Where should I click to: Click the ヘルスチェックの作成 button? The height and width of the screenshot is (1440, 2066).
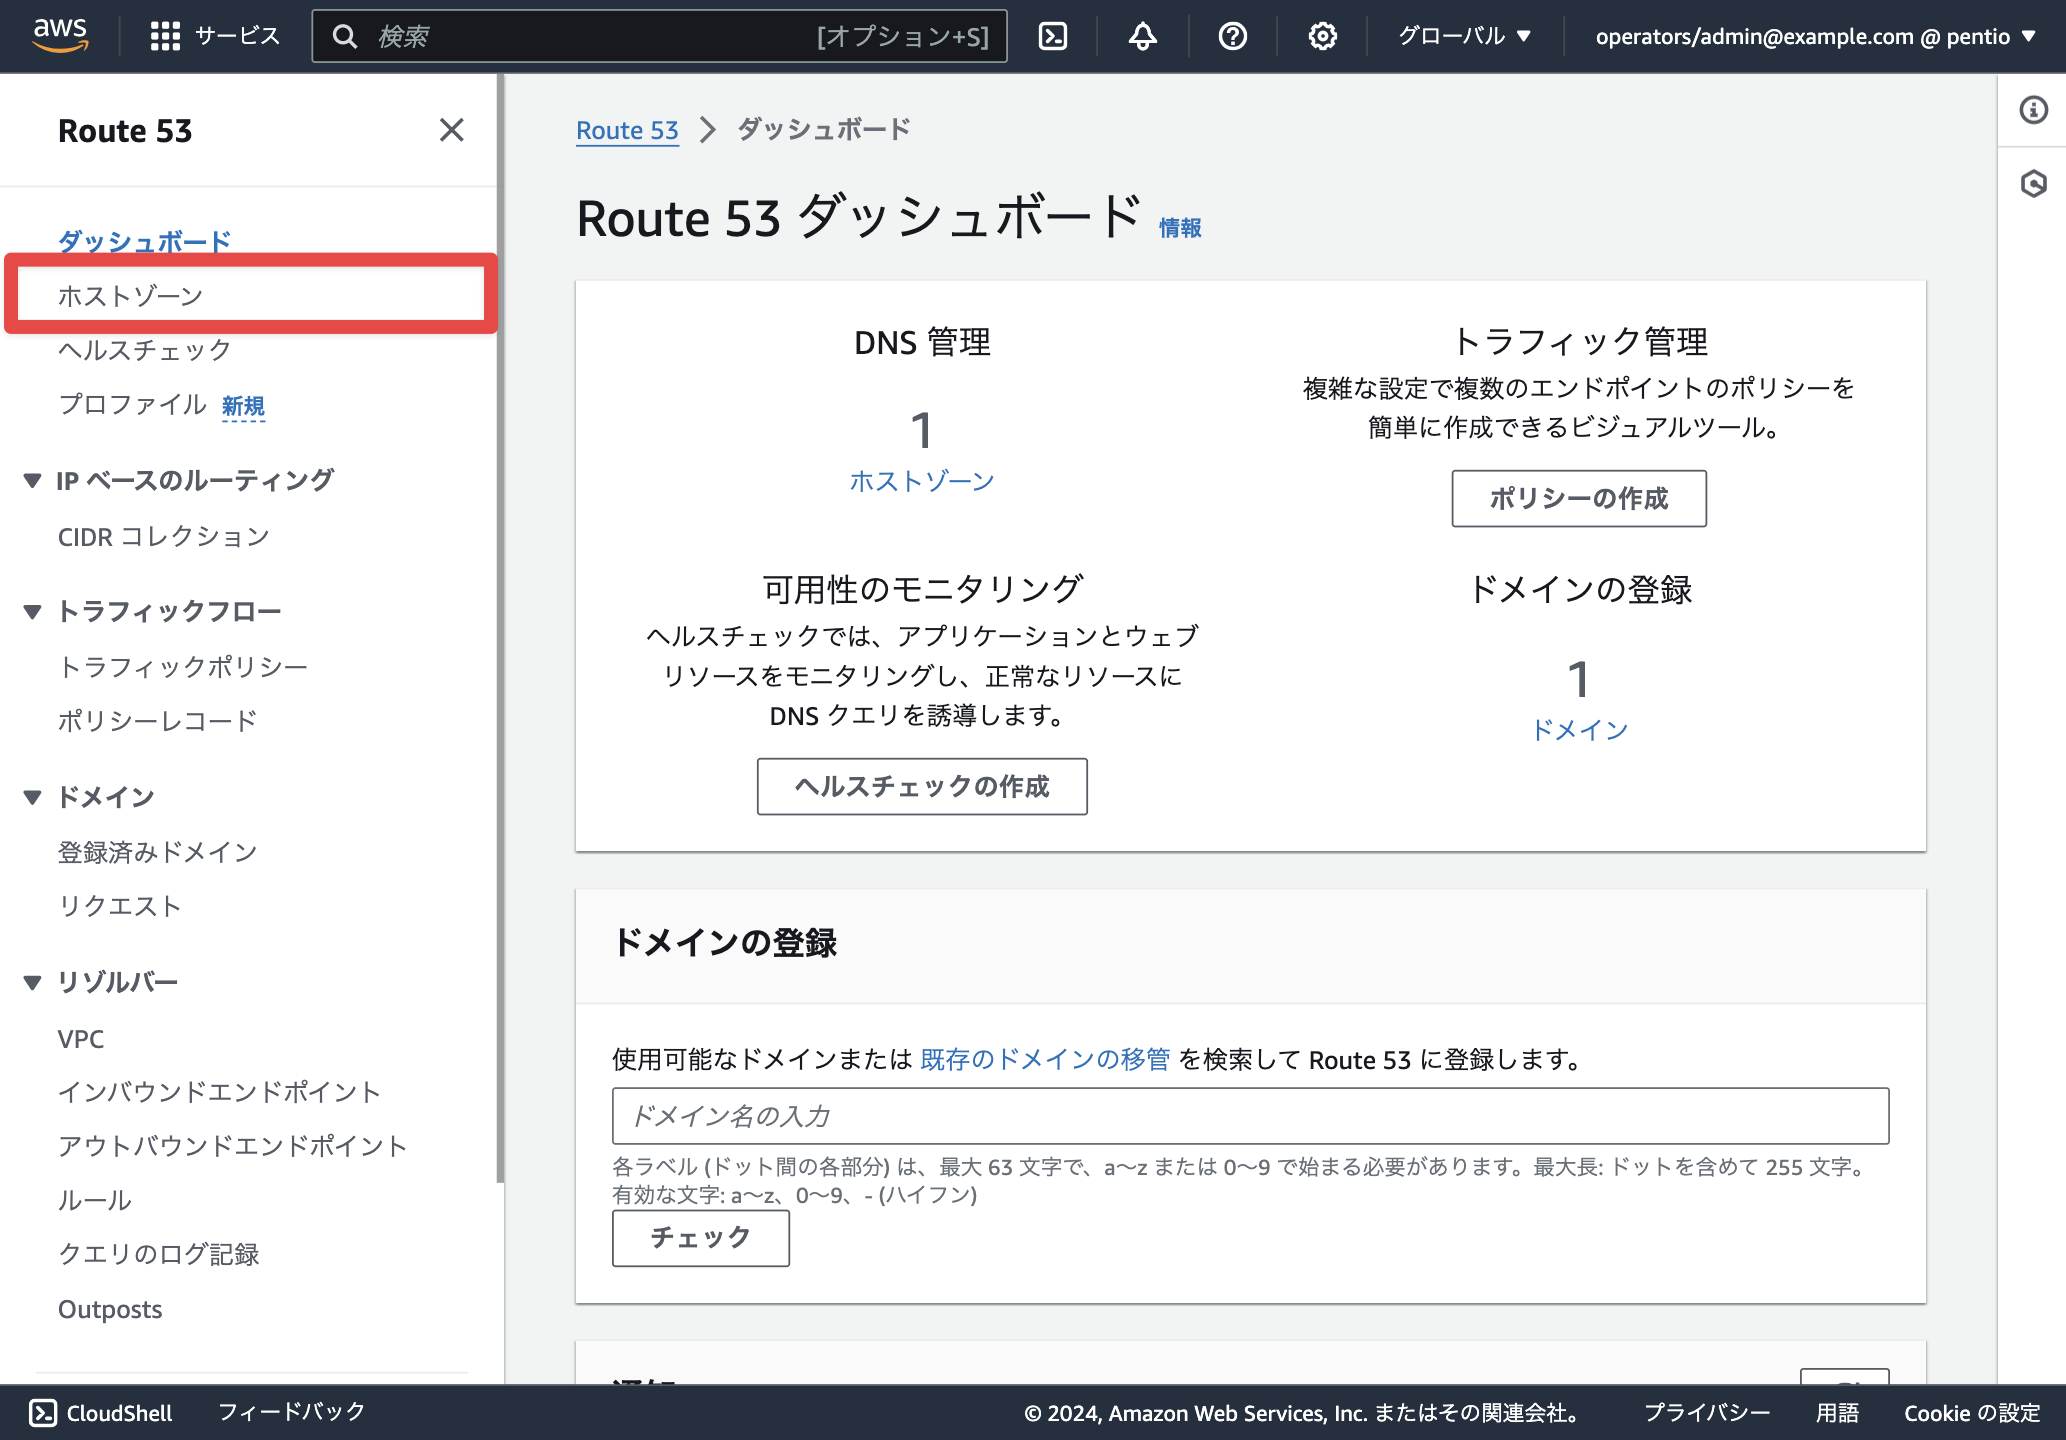(x=922, y=786)
